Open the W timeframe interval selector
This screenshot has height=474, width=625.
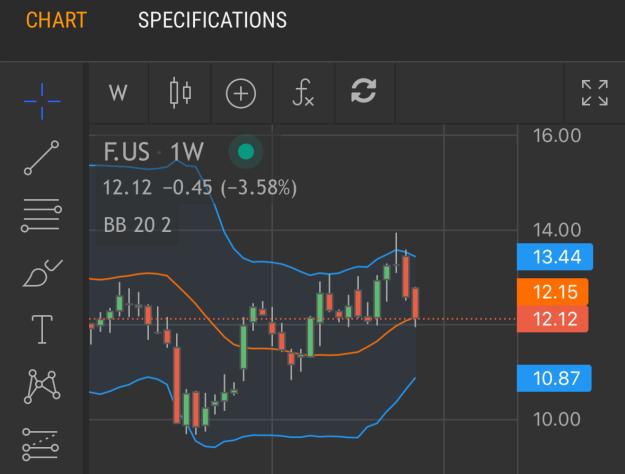pyautogui.click(x=118, y=93)
